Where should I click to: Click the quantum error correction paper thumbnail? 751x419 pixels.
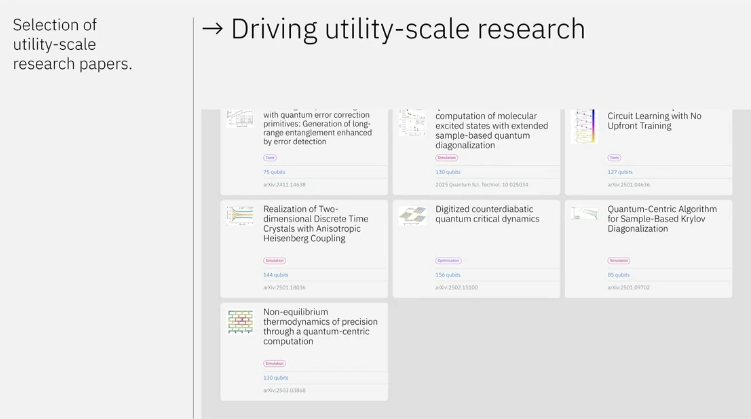[239, 118]
